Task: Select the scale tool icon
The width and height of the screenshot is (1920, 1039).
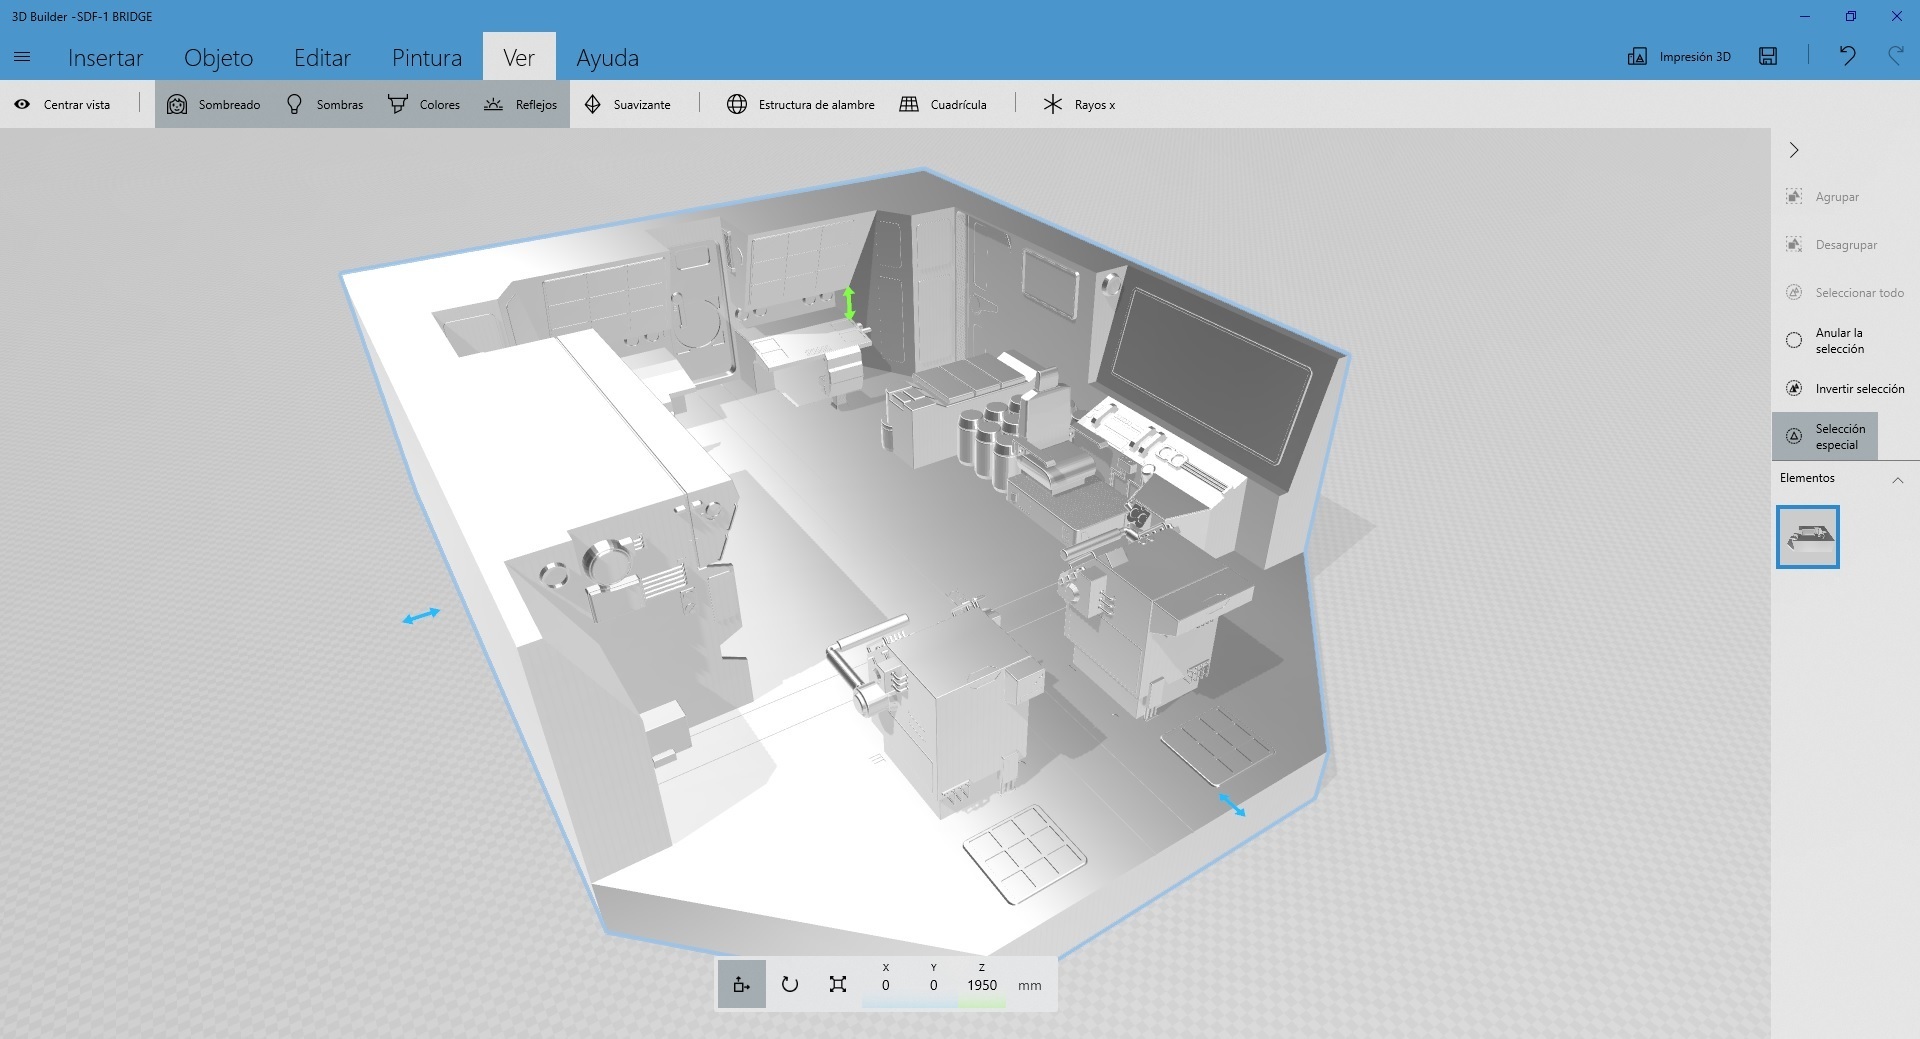Action: 838,985
